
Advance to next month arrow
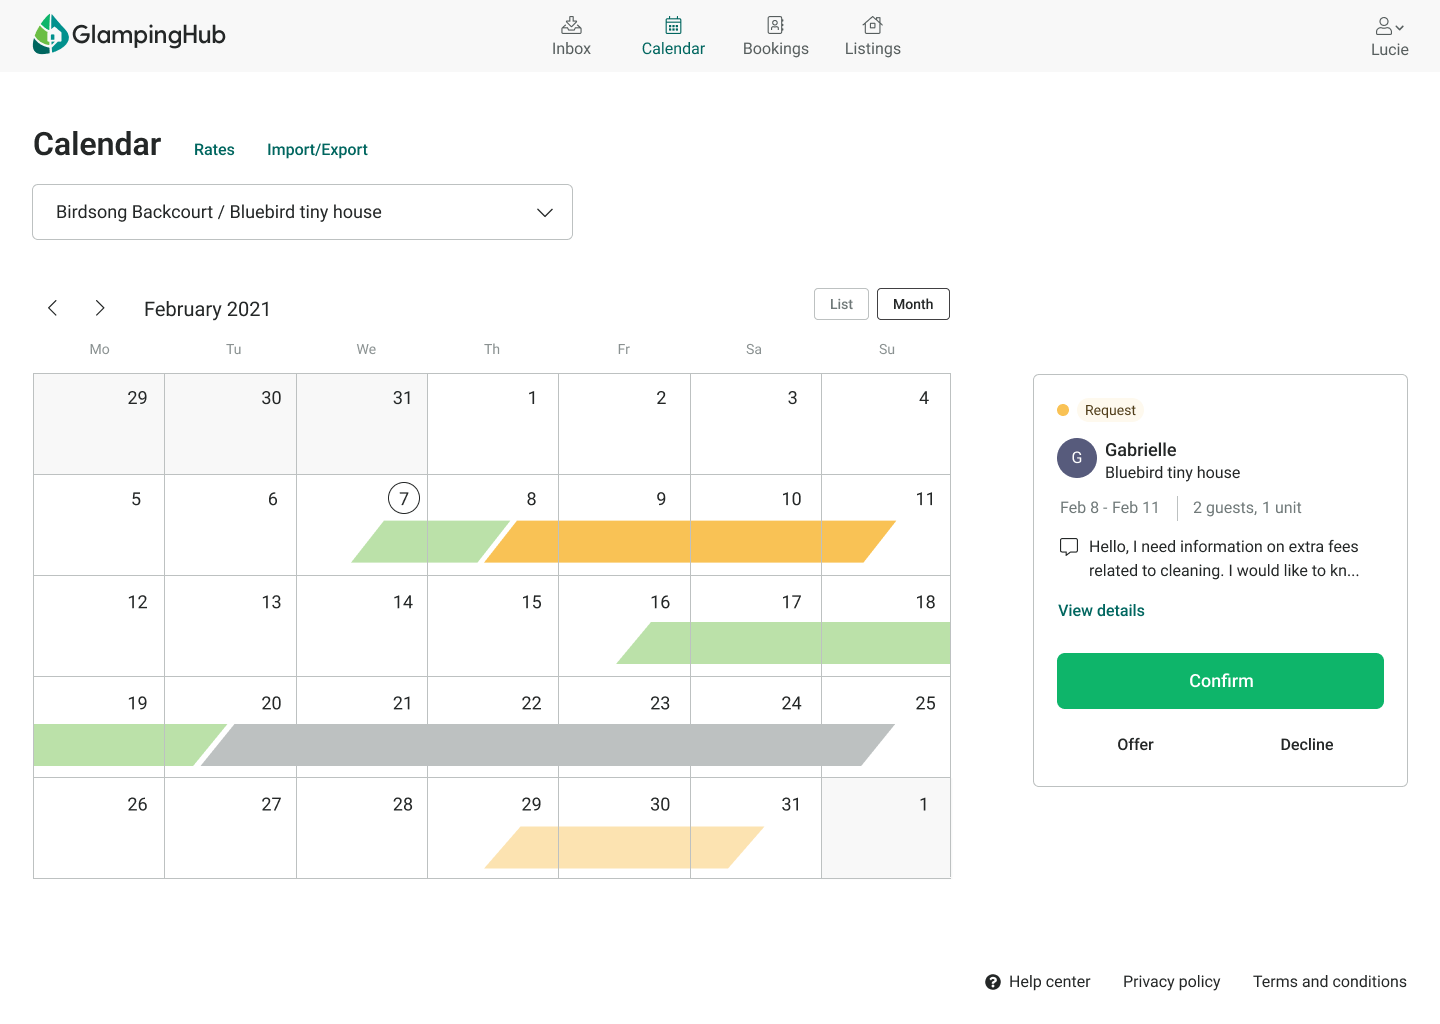click(100, 308)
